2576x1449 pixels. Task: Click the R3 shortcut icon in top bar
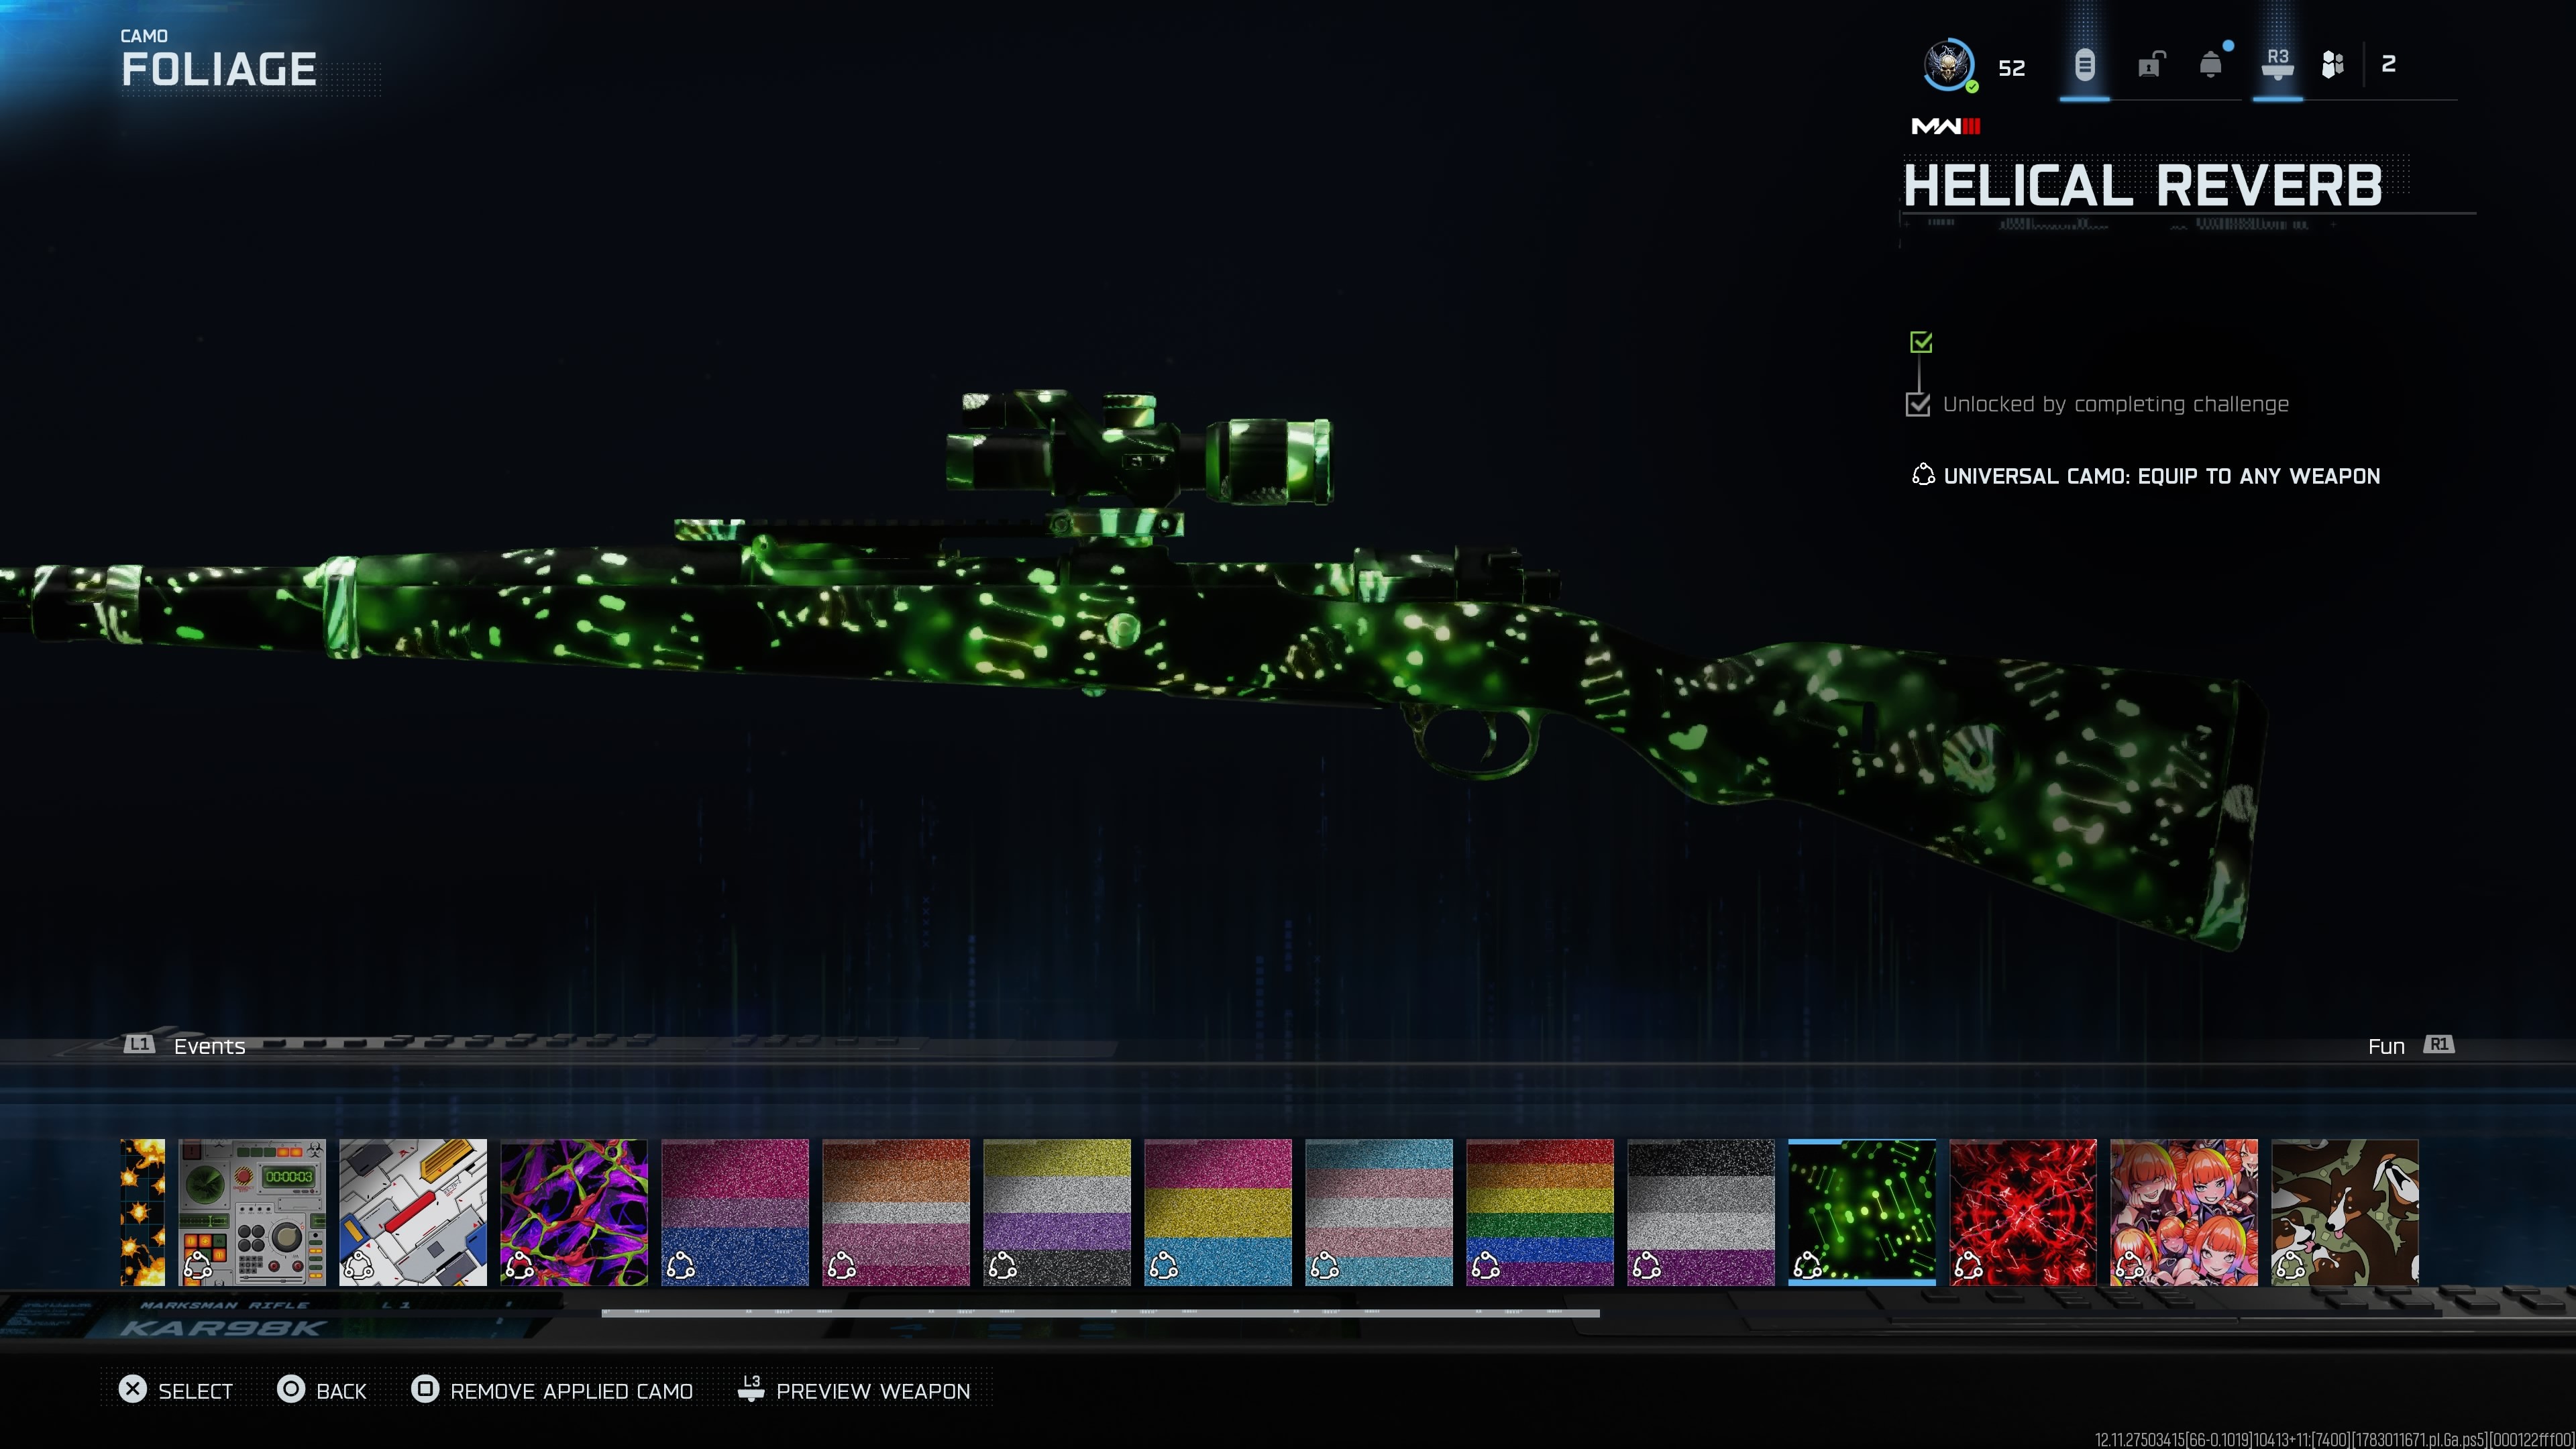pyautogui.click(x=2278, y=66)
